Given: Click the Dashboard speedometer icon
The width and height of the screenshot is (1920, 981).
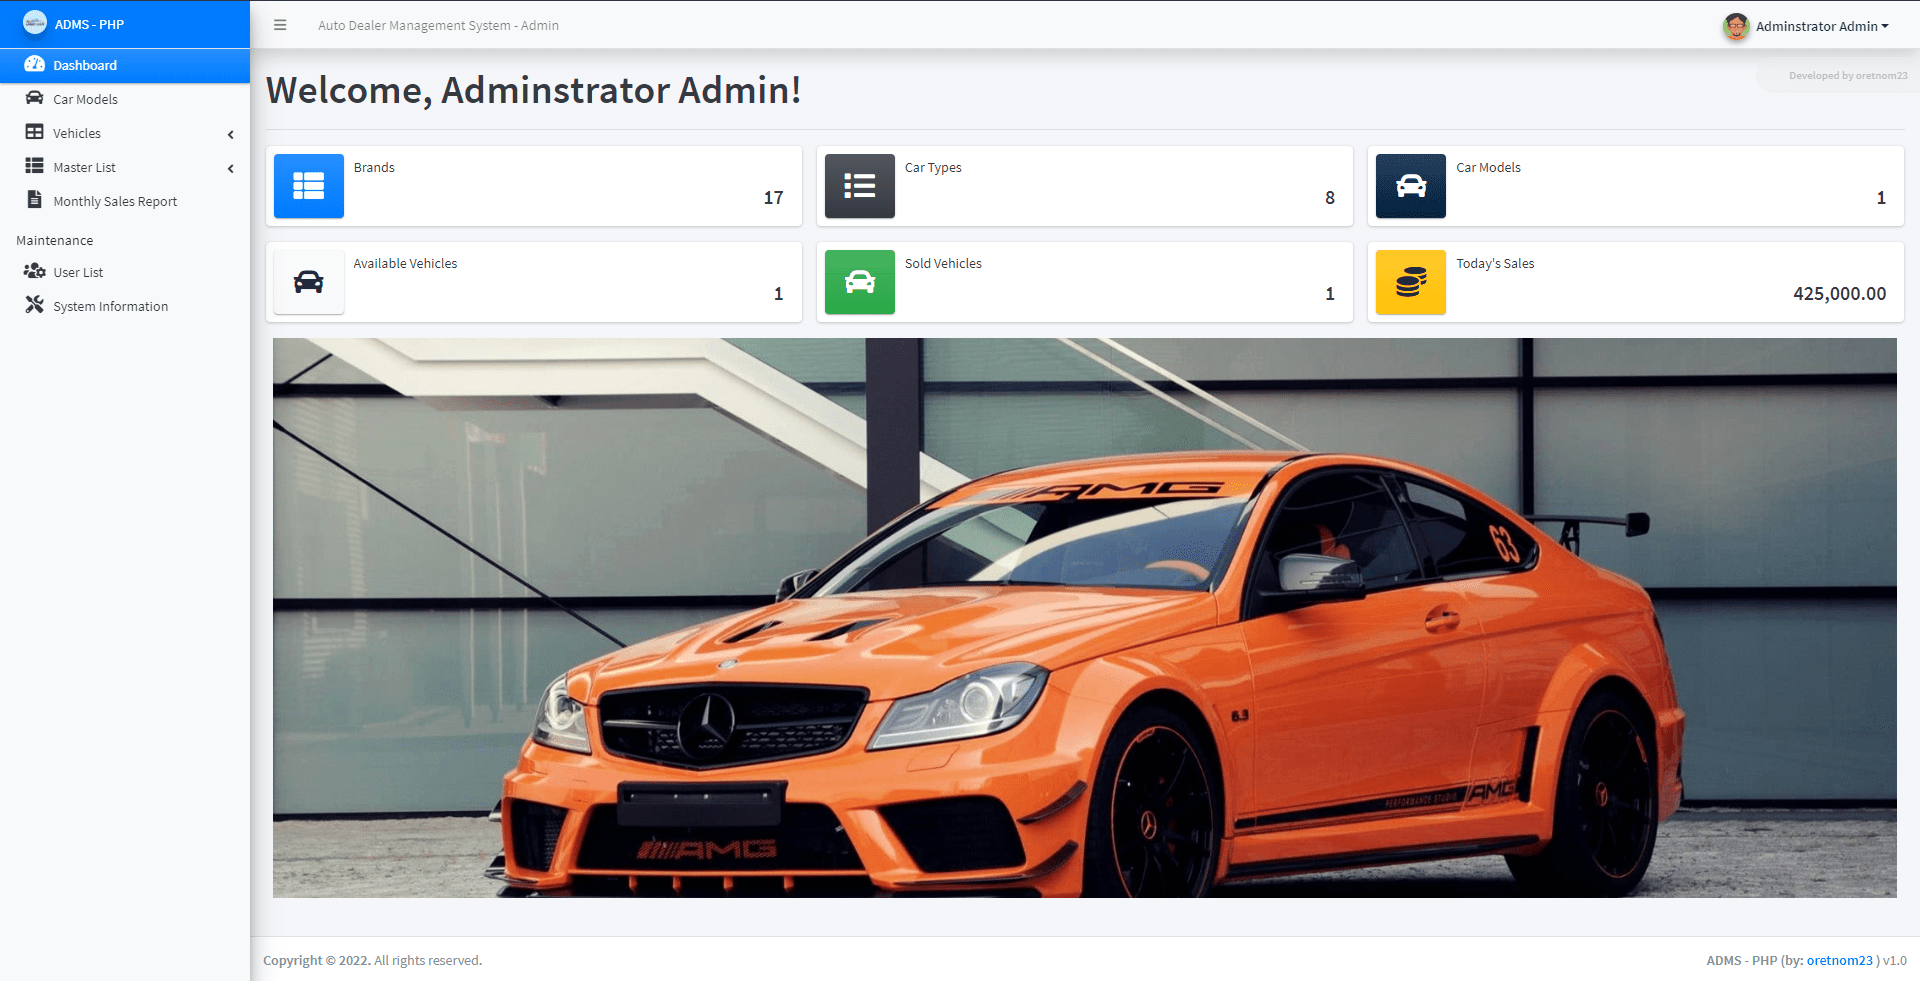Looking at the screenshot, I should [x=34, y=64].
